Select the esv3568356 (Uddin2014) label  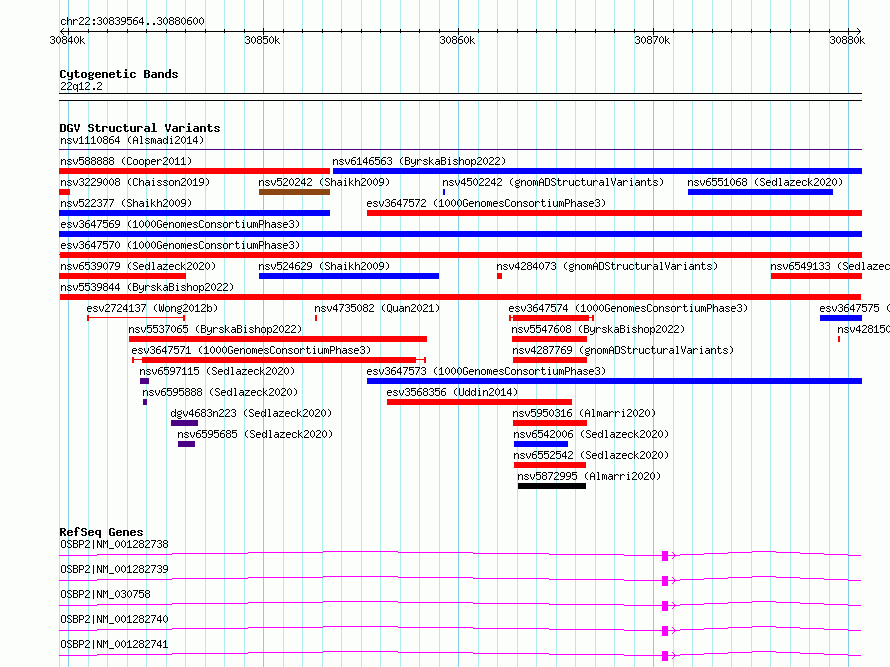[452, 392]
